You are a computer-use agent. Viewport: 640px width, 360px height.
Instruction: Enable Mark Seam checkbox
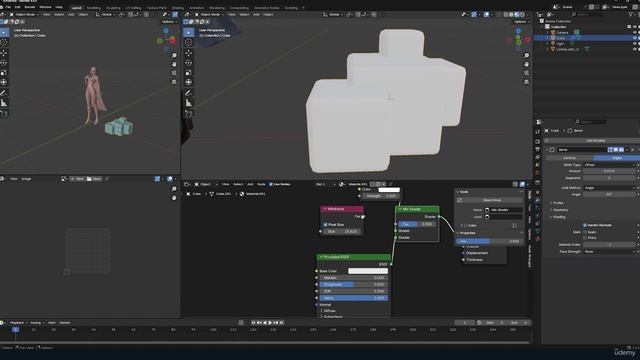pyautogui.click(x=585, y=232)
